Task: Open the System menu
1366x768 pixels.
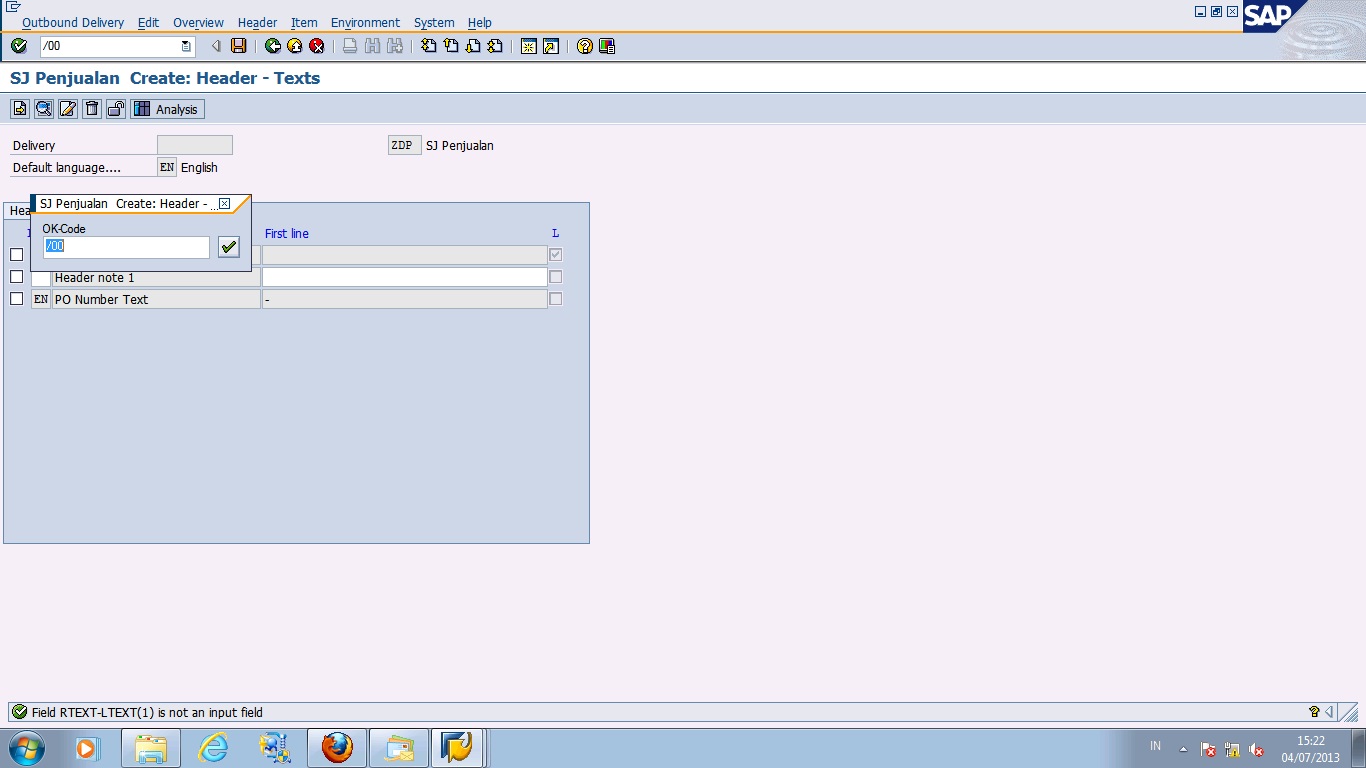Action: 434,22
